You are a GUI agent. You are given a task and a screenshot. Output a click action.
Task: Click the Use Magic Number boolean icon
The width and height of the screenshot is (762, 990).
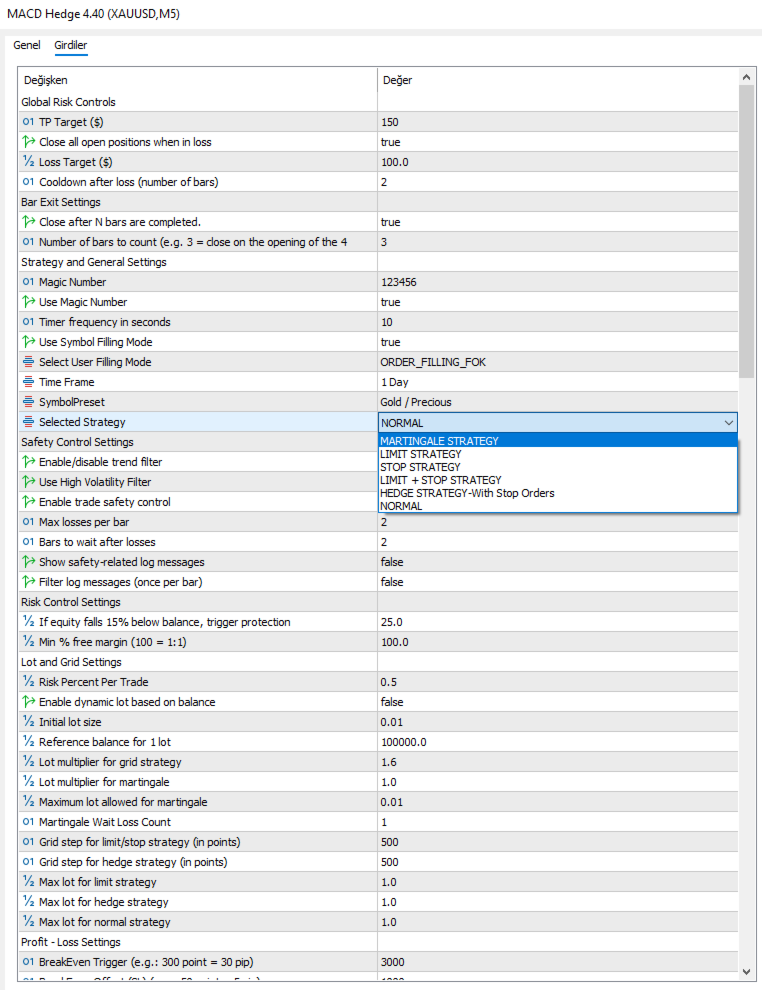(x=28, y=302)
